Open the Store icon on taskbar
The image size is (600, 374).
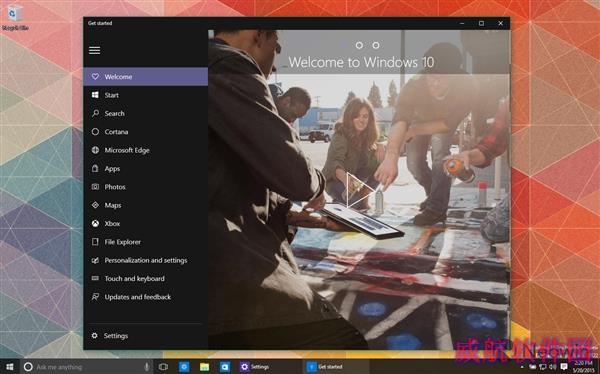[x=225, y=367]
